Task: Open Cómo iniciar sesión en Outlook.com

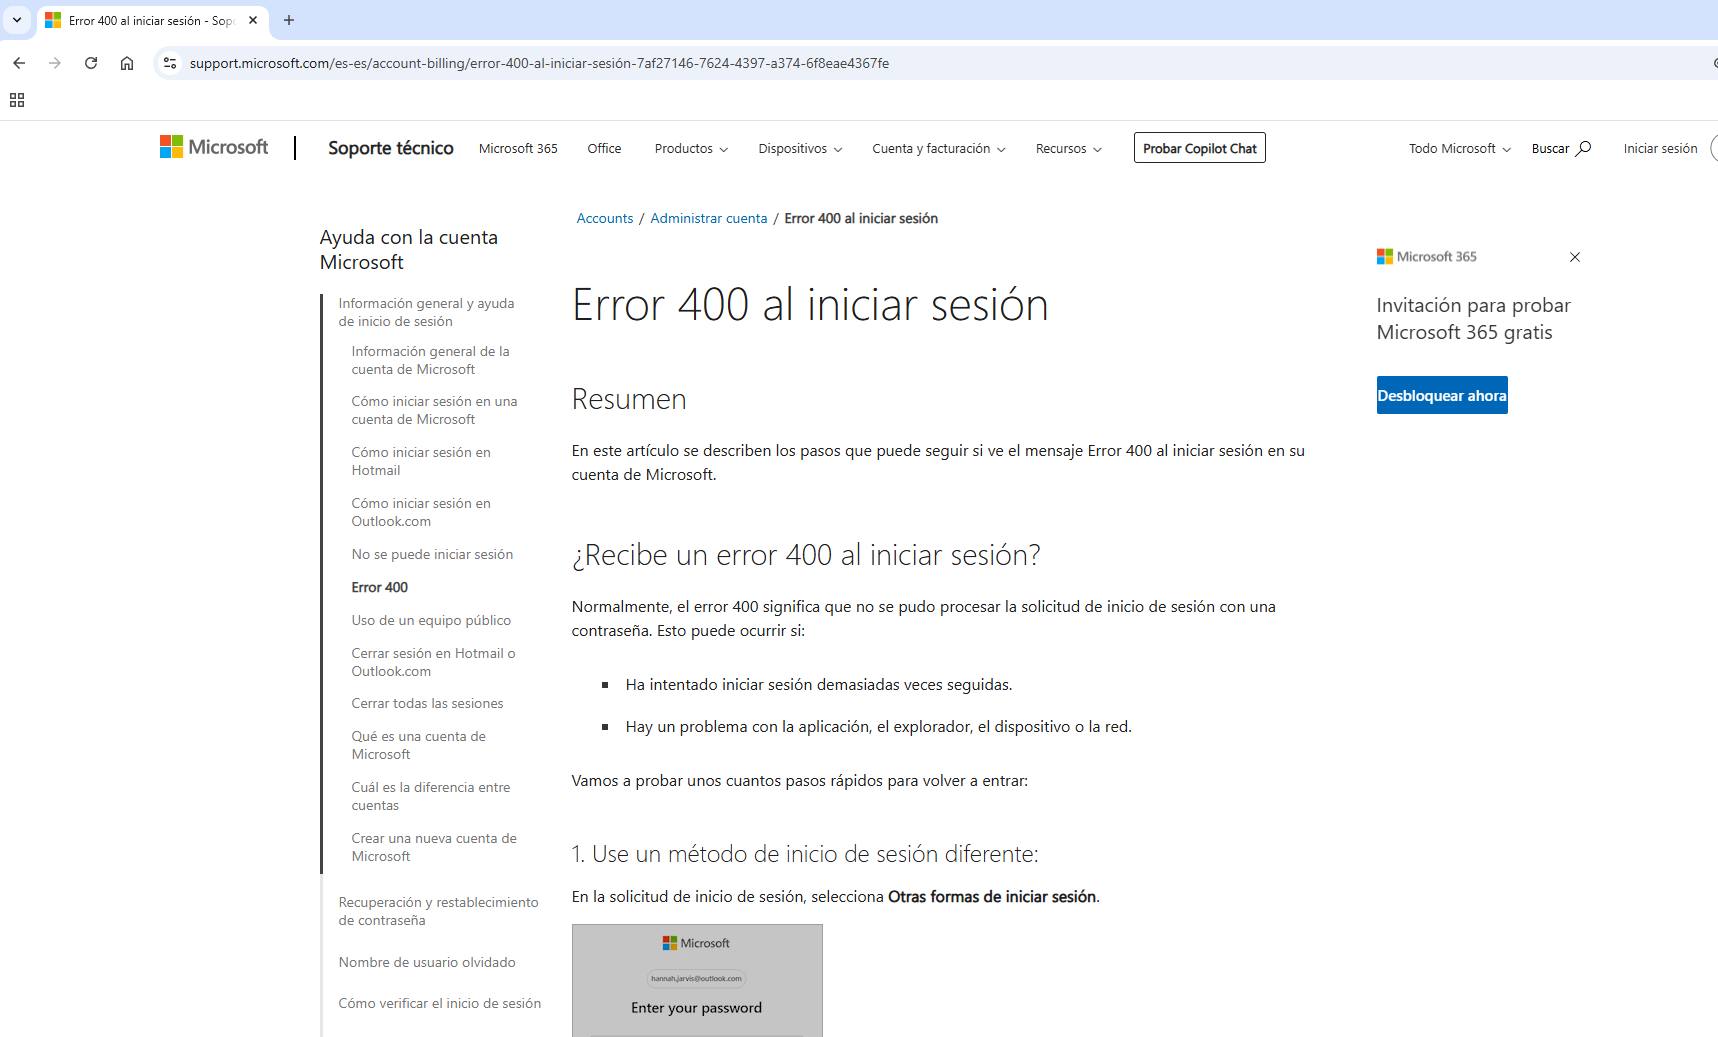Action: click(421, 512)
